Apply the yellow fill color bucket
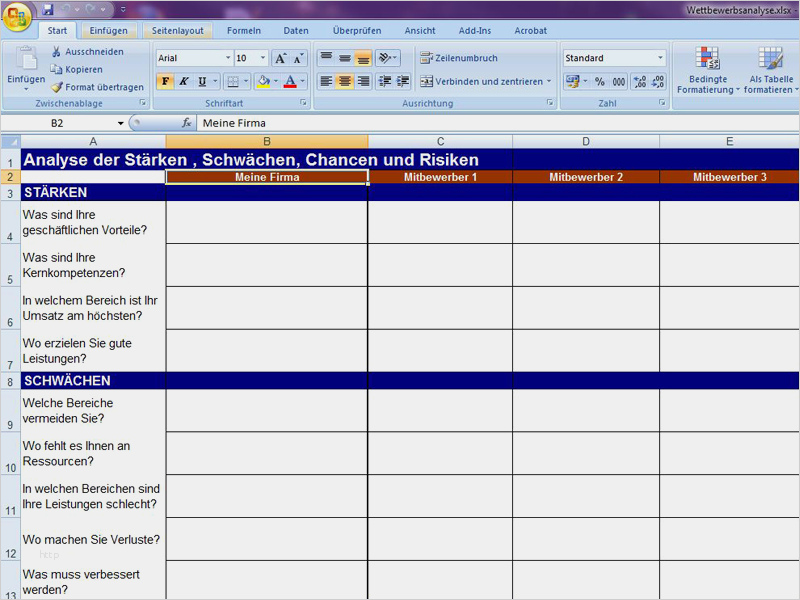The image size is (800, 600). tap(263, 82)
